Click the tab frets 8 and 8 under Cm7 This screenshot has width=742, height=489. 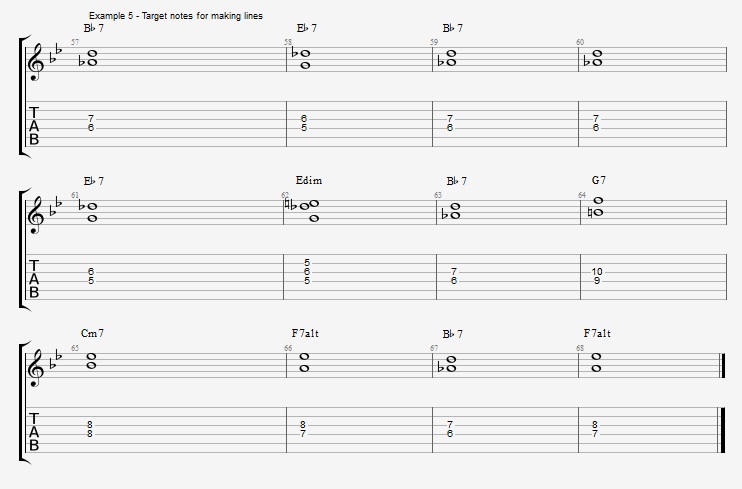click(x=91, y=429)
